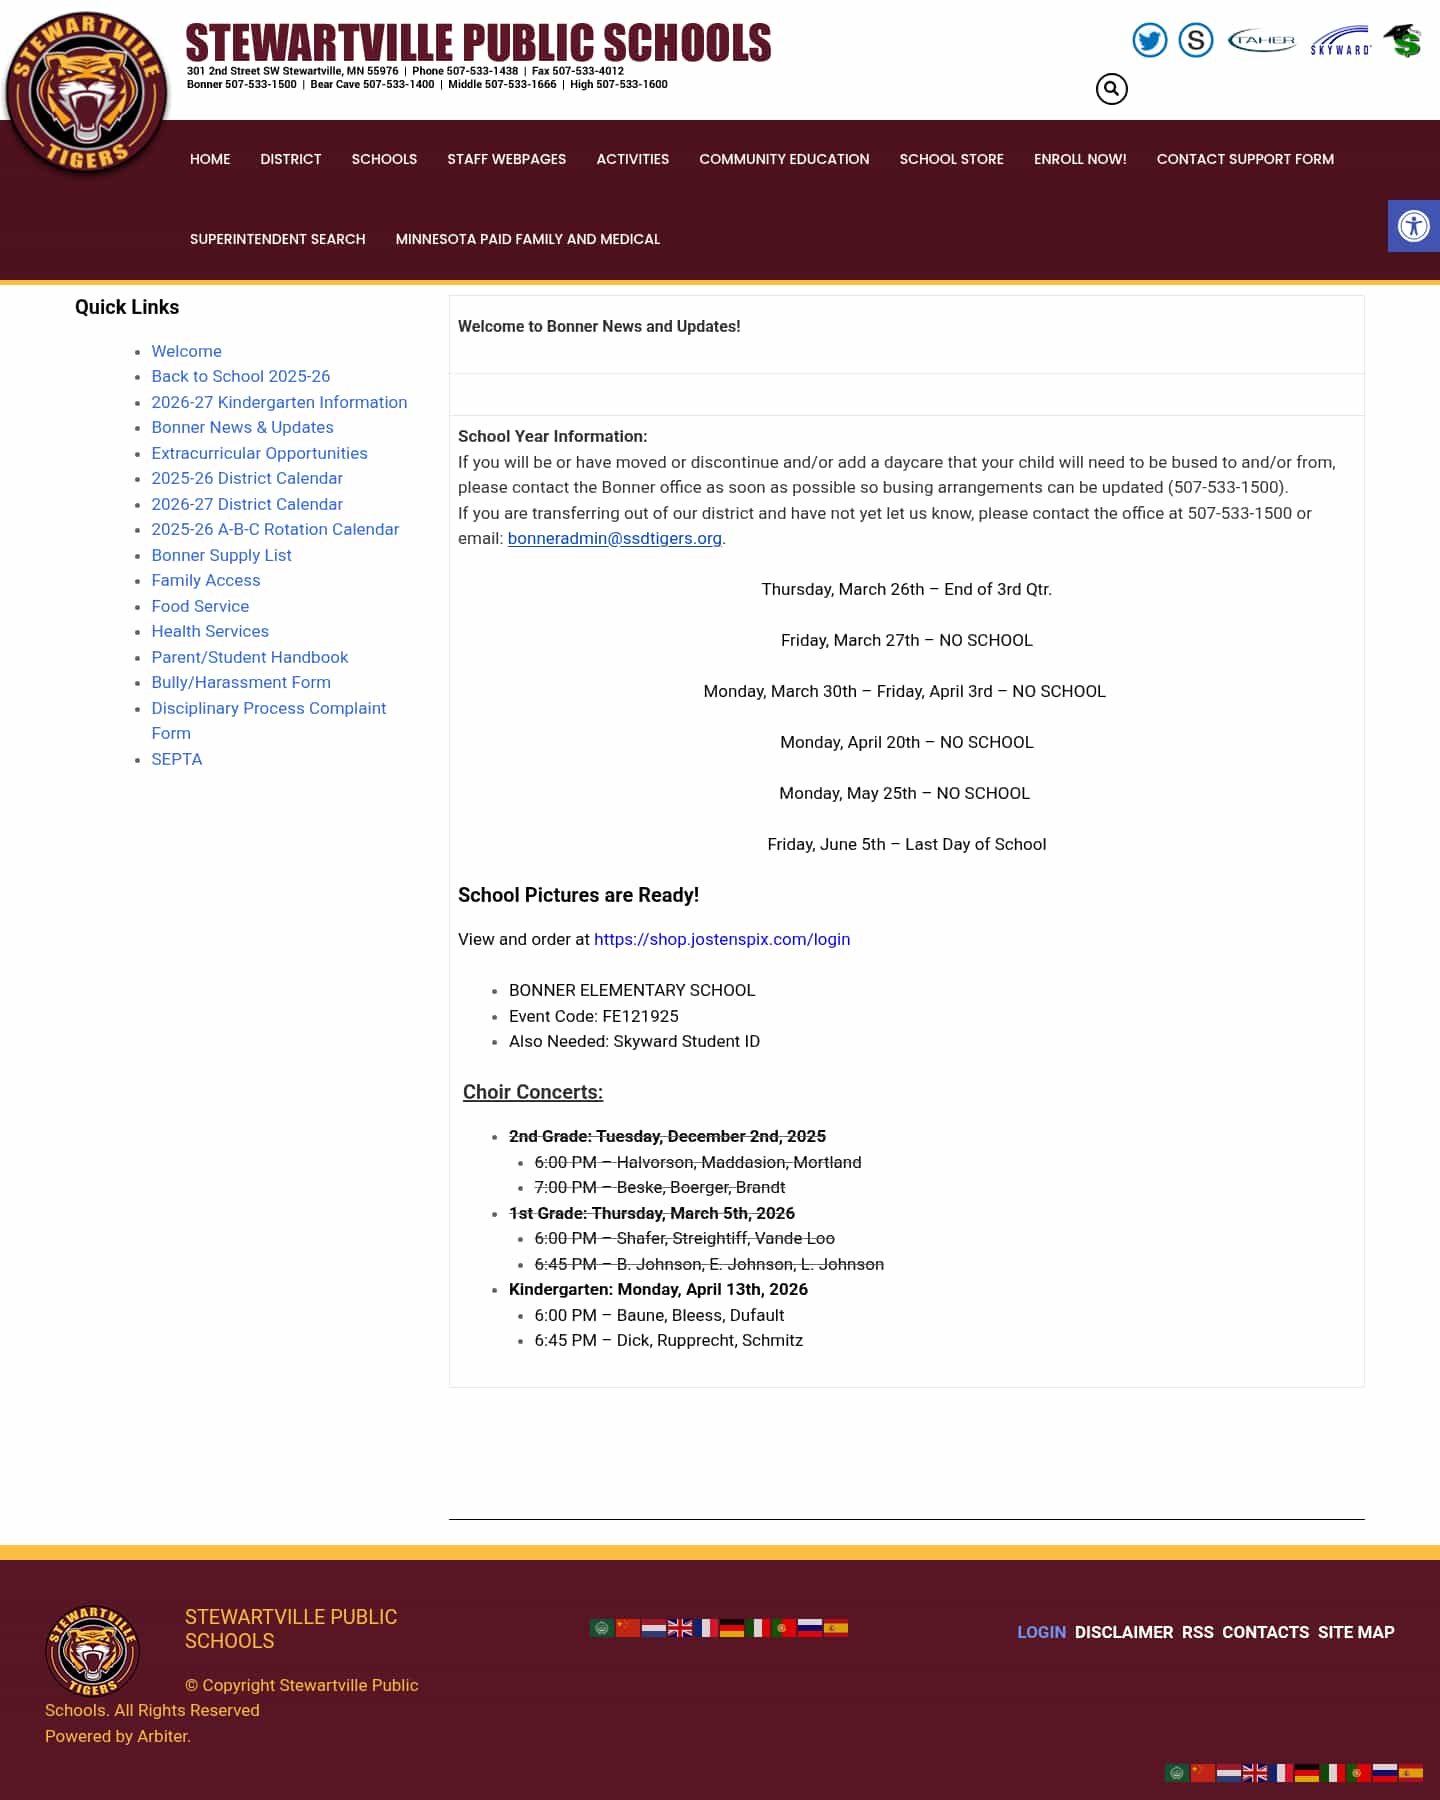Open the CONTACT SUPPORT FORM menu item
The image size is (1440, 1800).
coord(1245,159)
